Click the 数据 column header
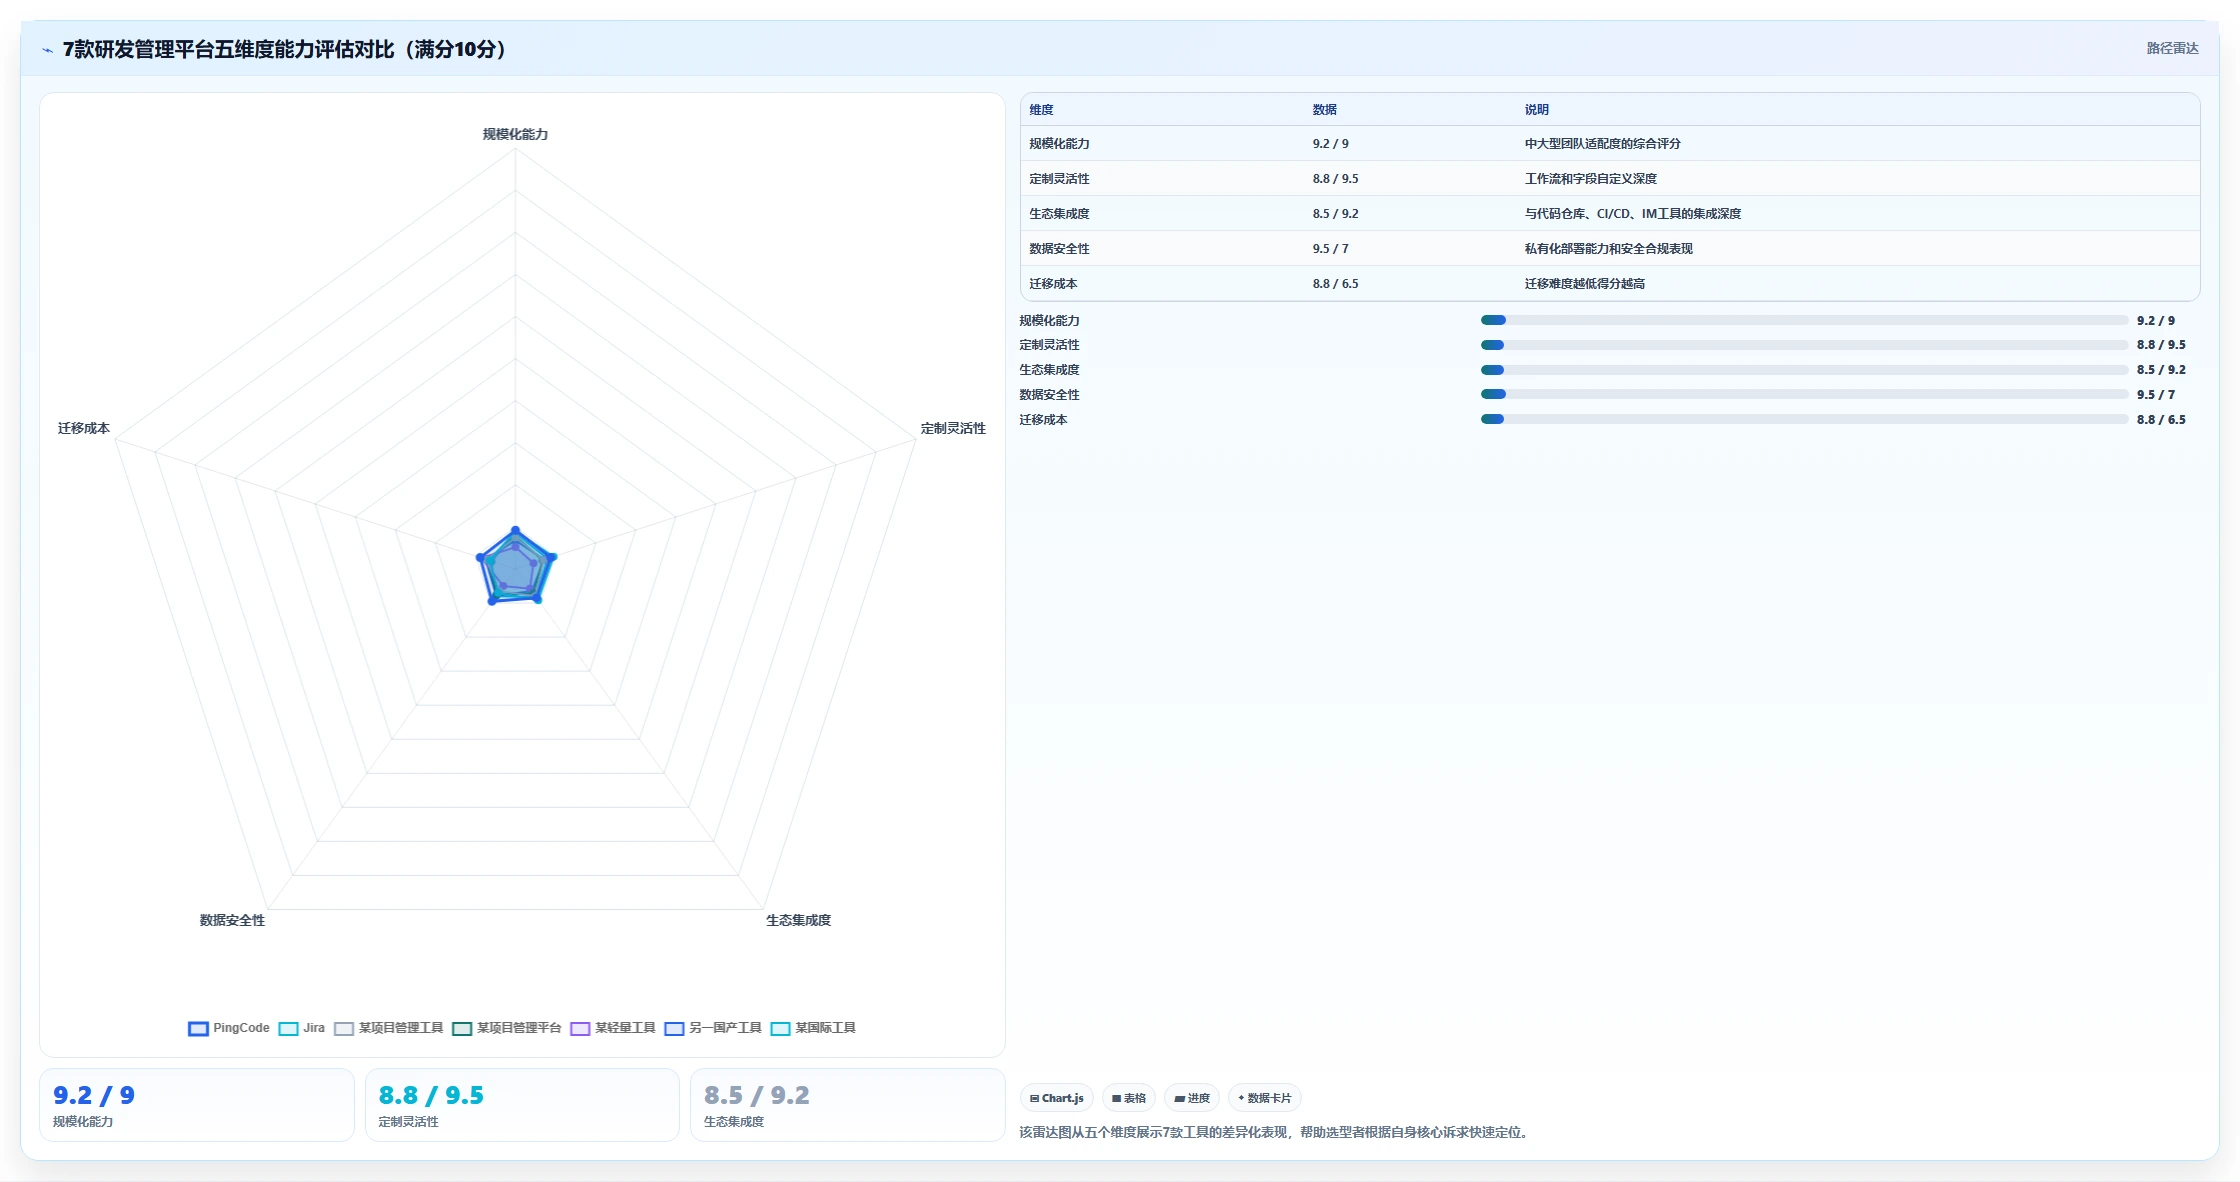Image resolution: width=2240 pixels, height=1182 pixels. [x=1324, y=110]
